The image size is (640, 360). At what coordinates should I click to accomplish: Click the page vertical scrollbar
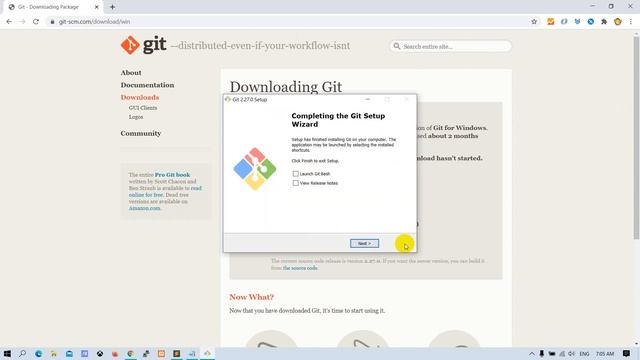point(636,139)
